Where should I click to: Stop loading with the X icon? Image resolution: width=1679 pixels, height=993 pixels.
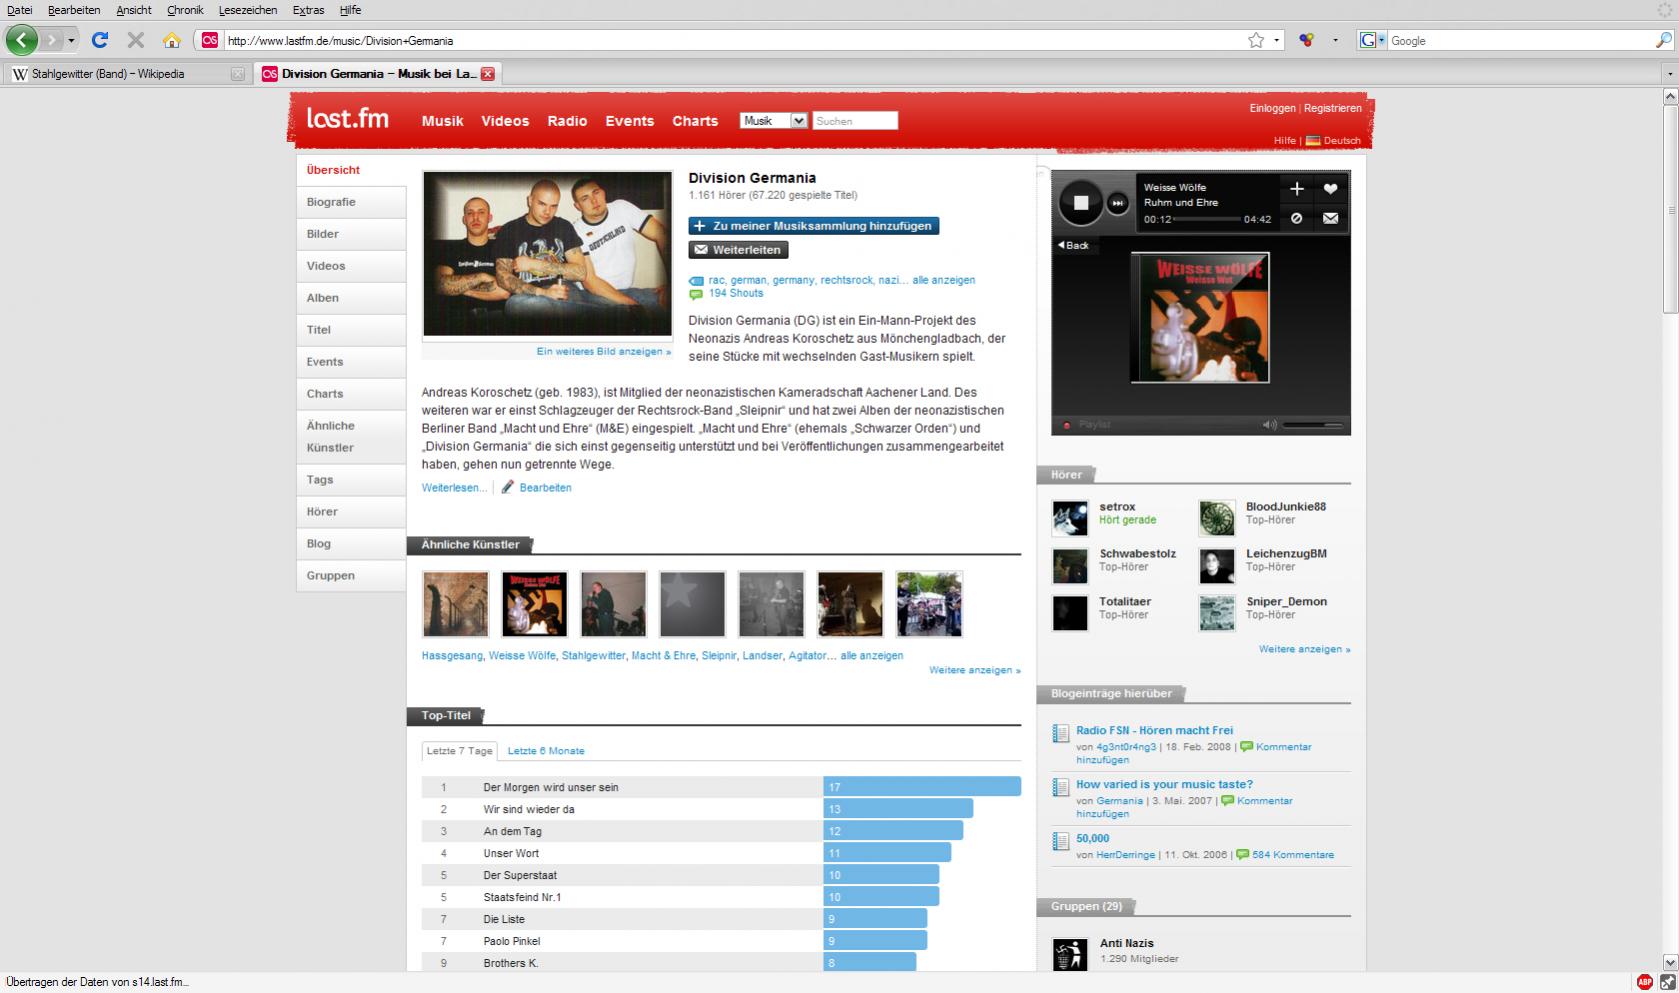click(135, 40)
